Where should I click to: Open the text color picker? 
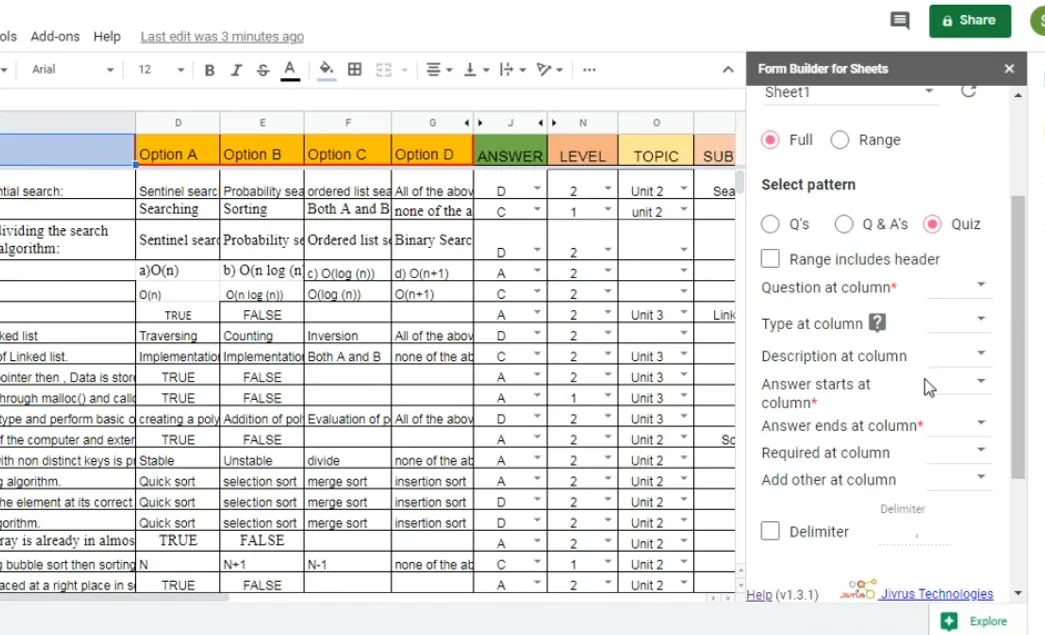(x=290, y=70)
